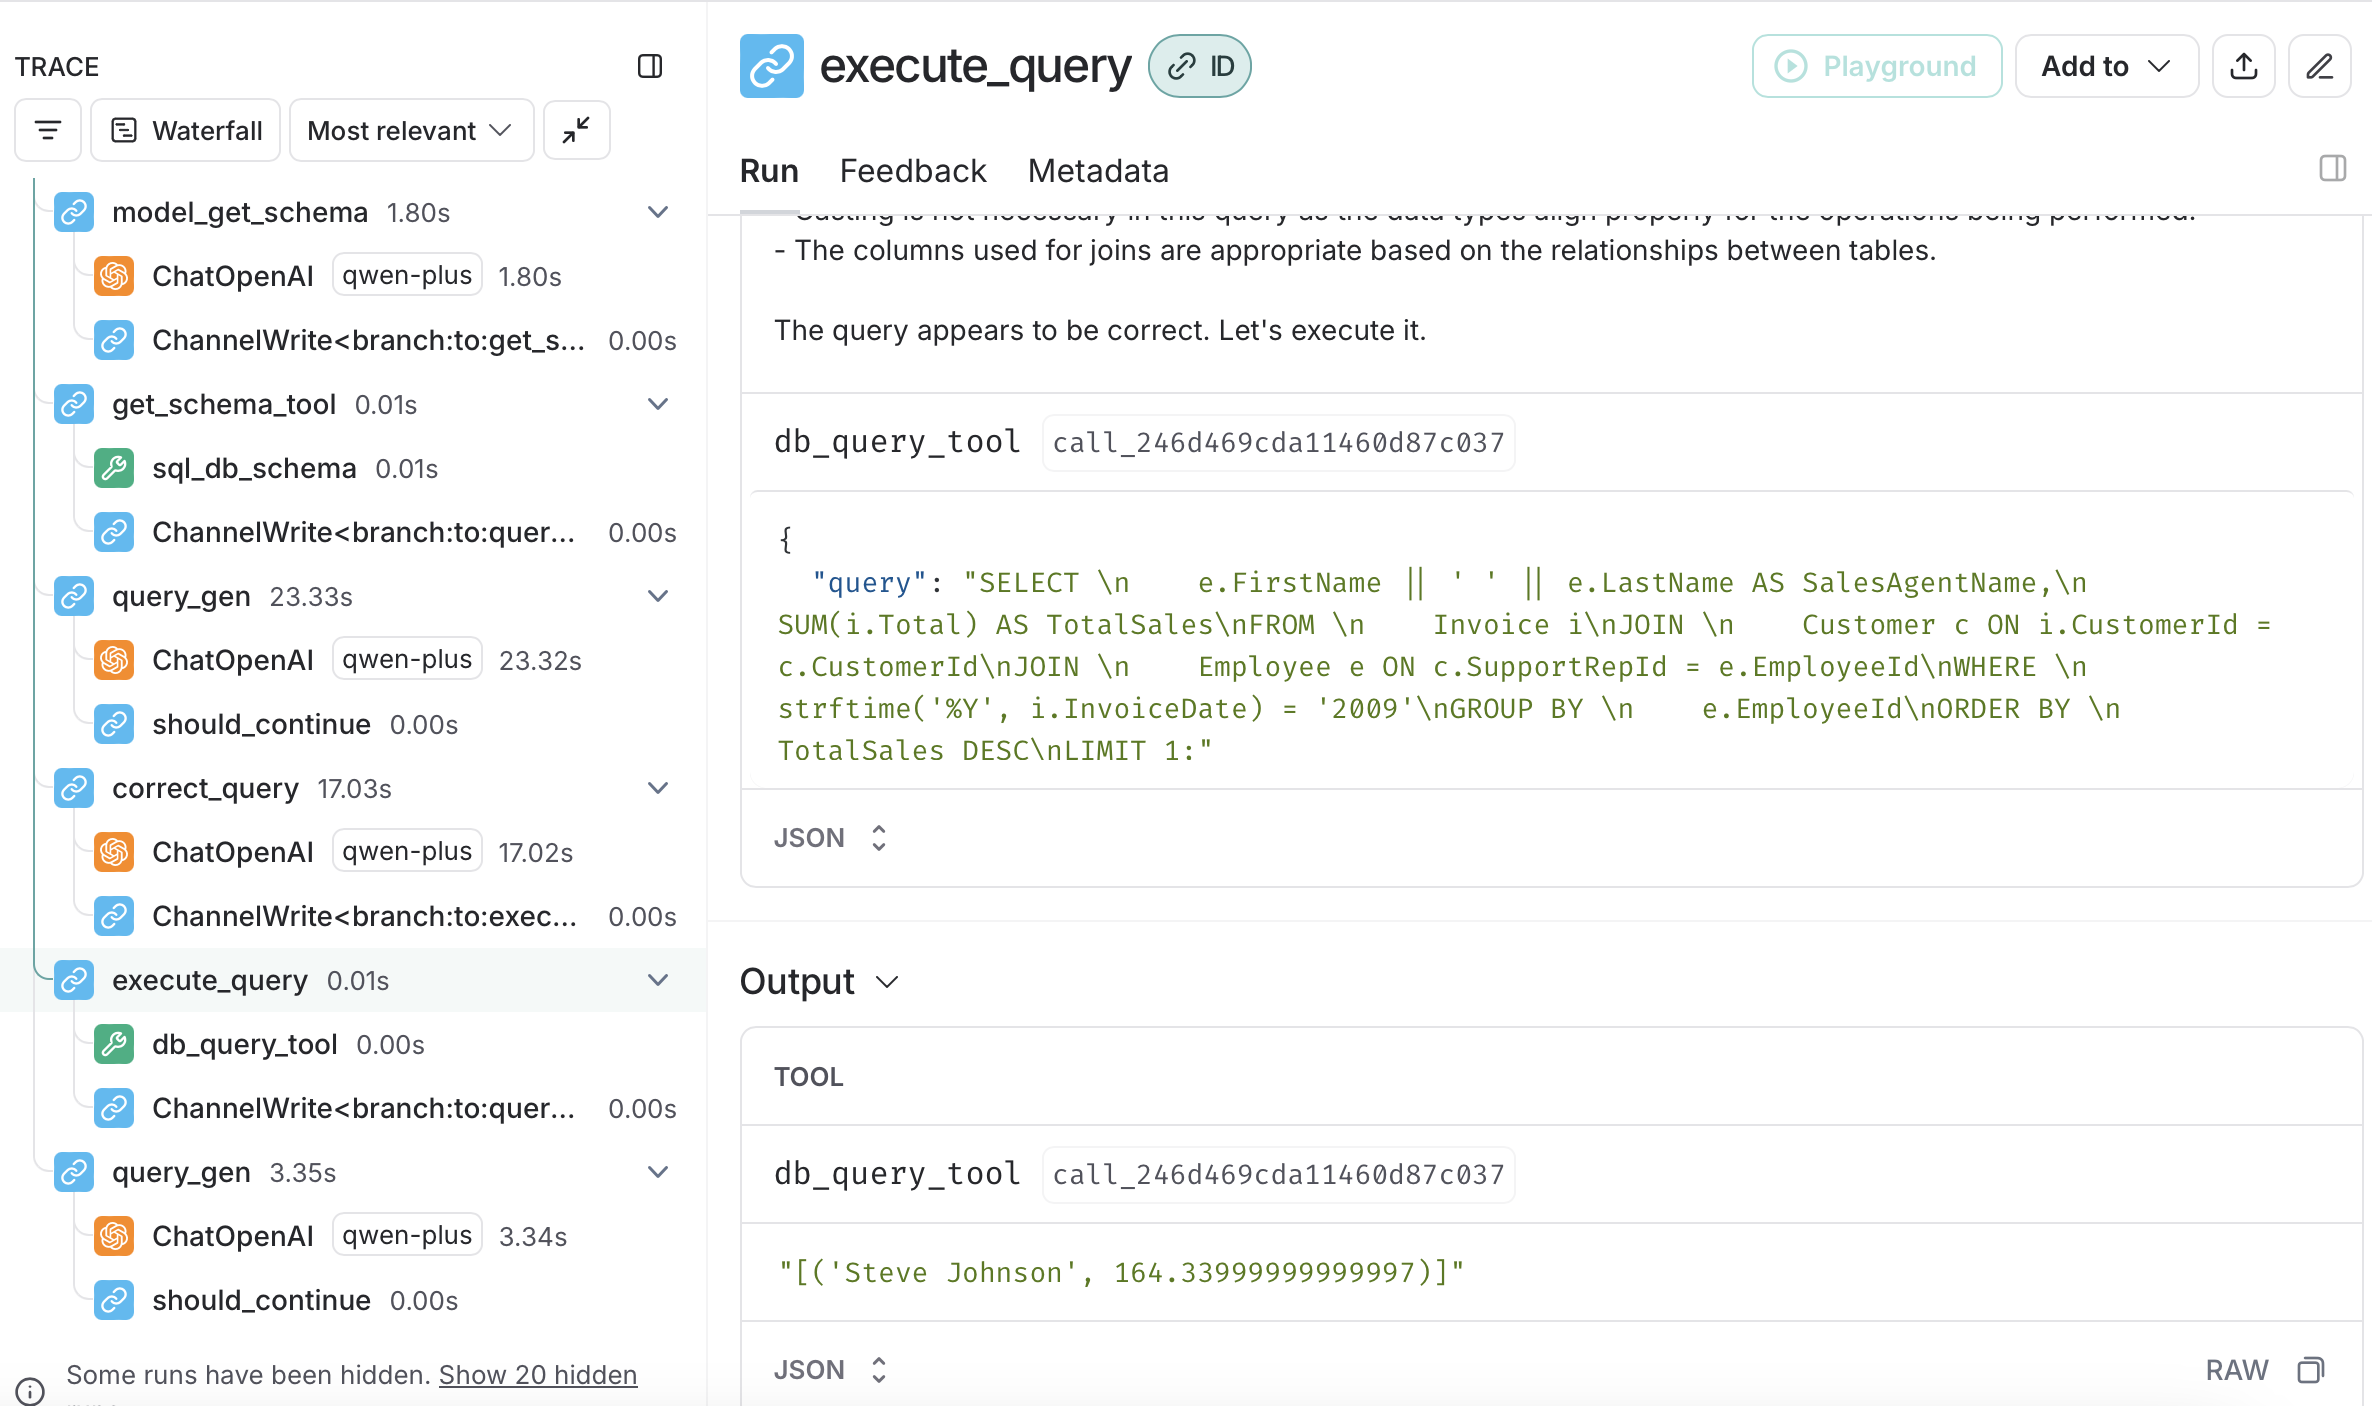This screenshot has height=1406, width=2372.
Task: Switch to Waterfall view
Action: pyautogui.click(x=186, y=130)
